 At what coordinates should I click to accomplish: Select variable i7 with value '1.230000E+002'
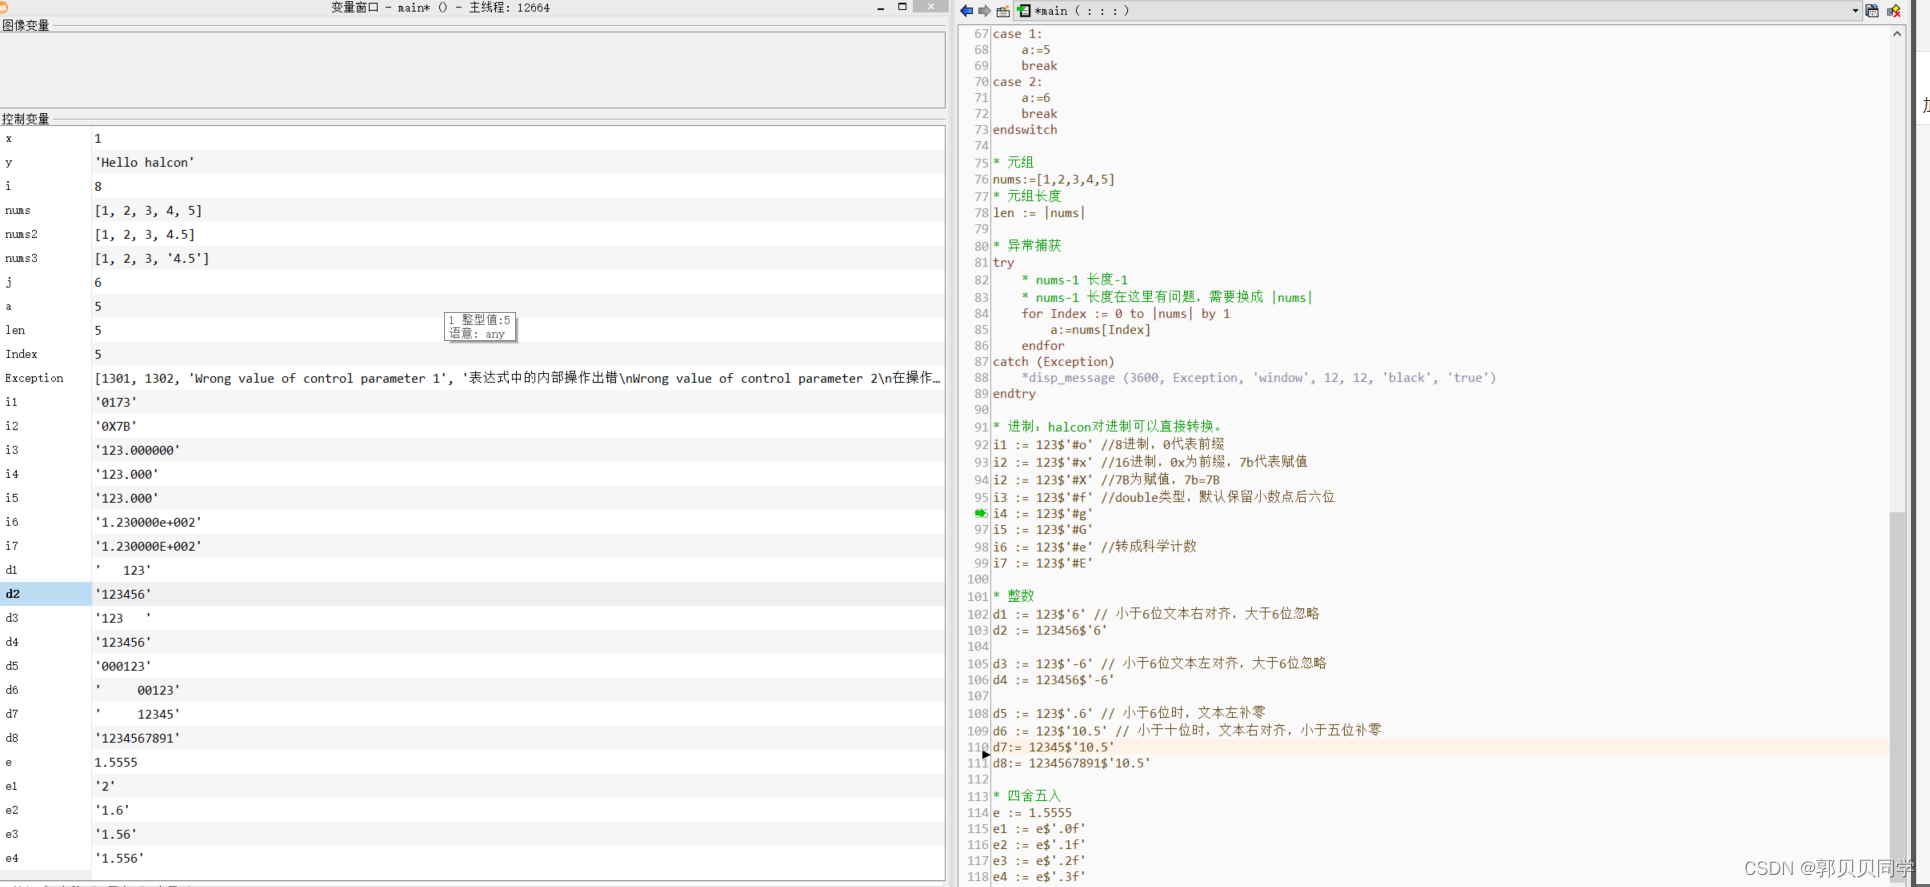pos(472,546)
